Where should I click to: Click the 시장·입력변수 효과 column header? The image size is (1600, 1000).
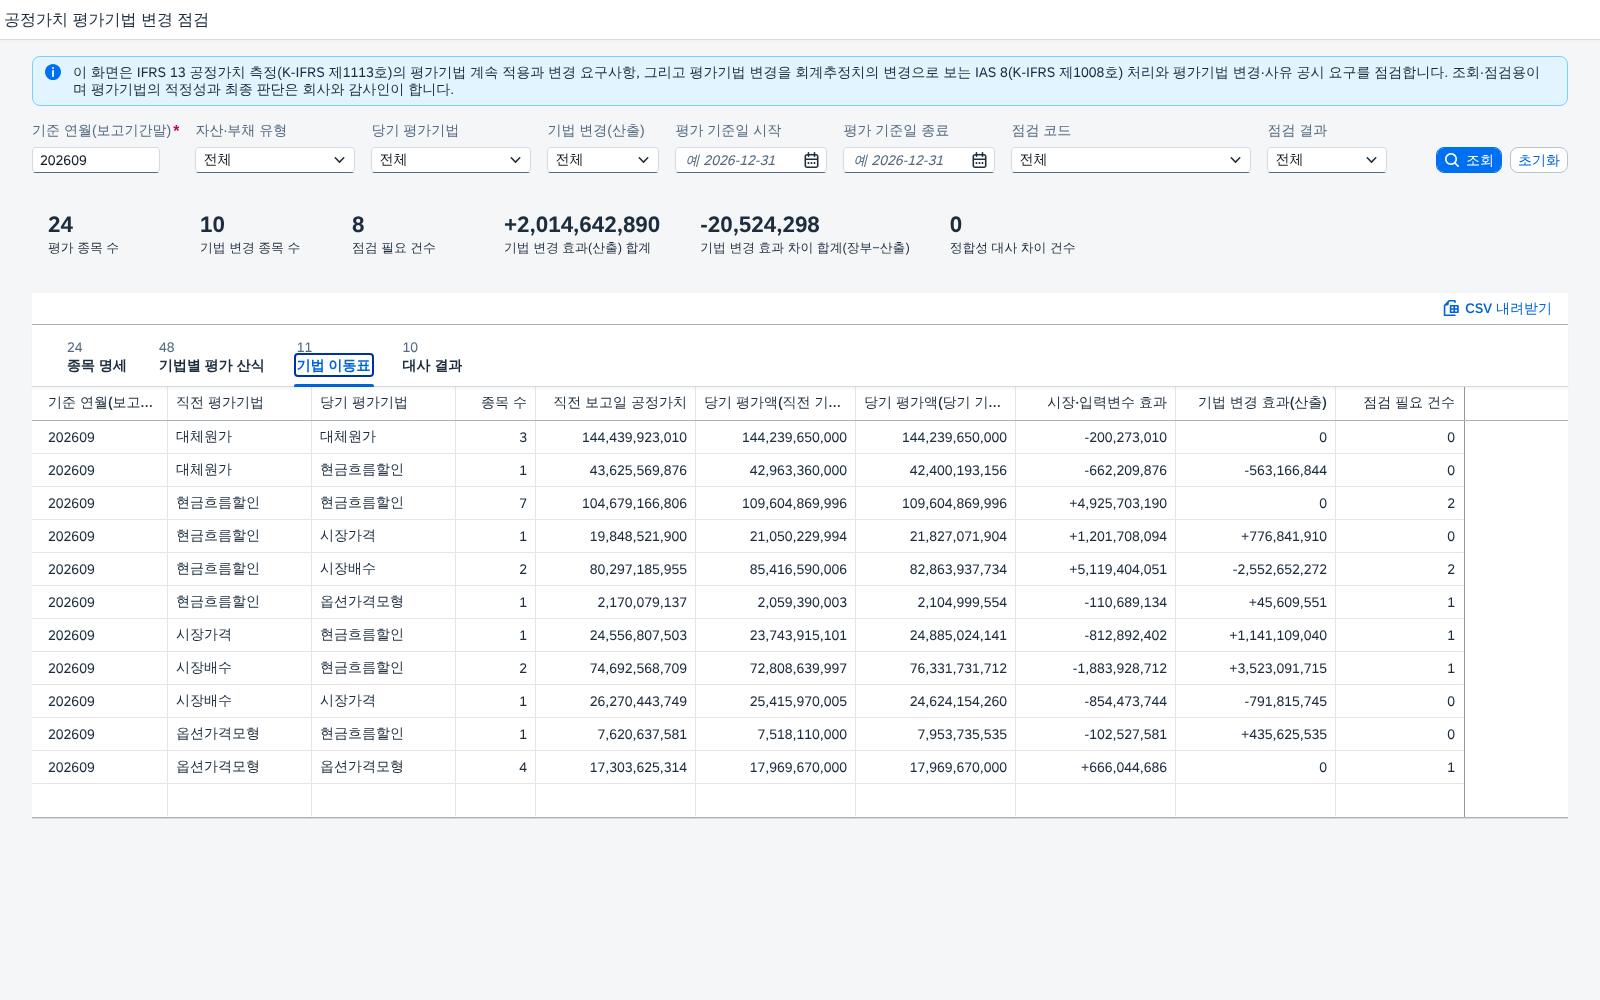pos(1095,403)
